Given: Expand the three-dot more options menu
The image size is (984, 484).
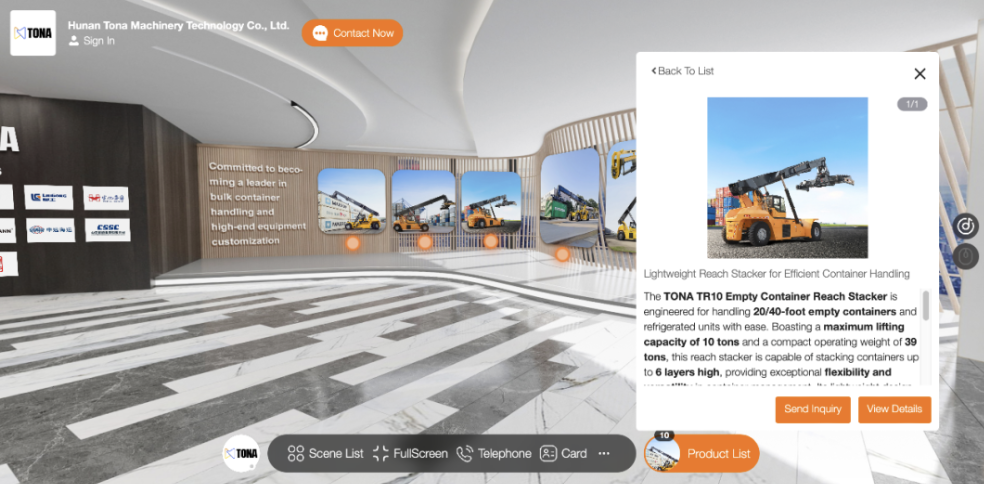Looking at the screenshot, I should pos(604,453).
